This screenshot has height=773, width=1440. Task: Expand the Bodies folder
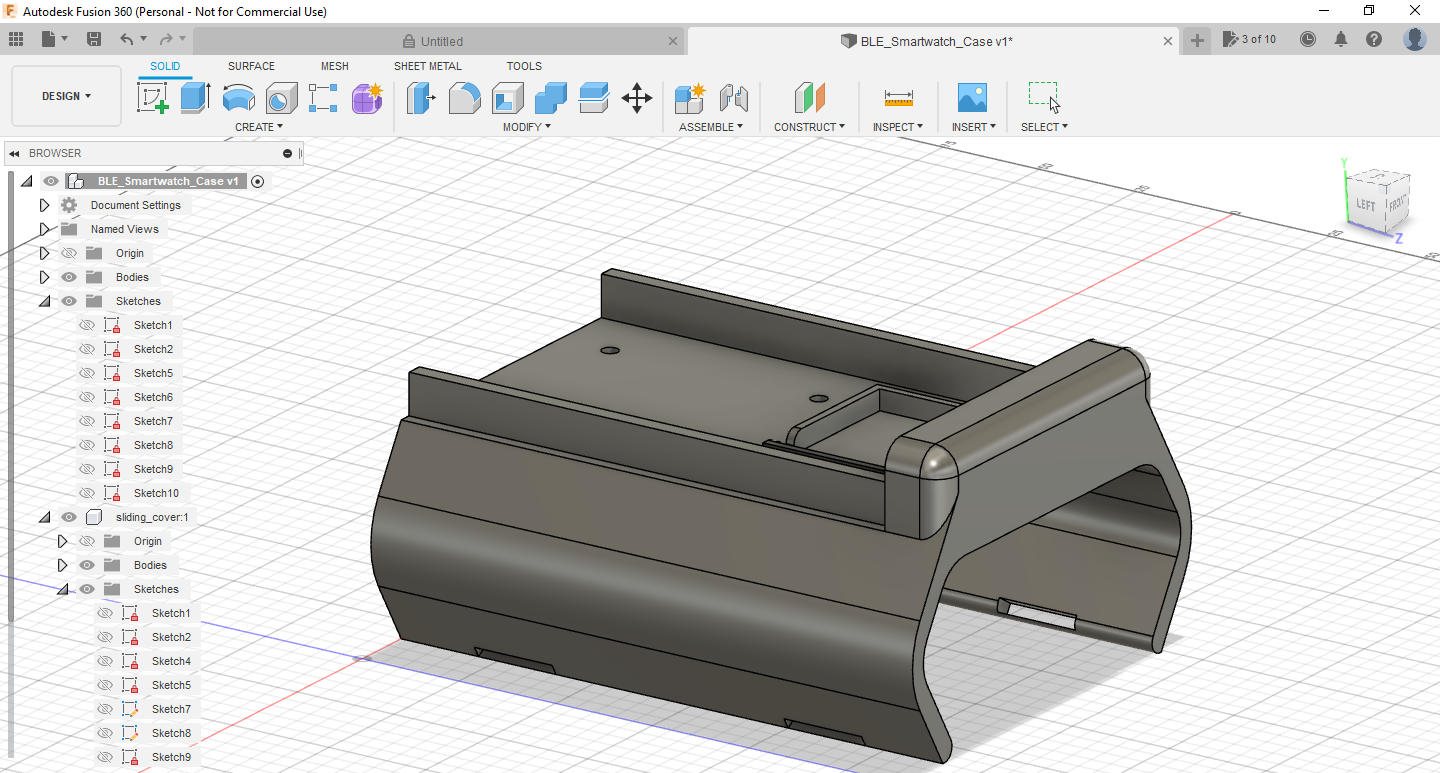click(x=44, y=276)
